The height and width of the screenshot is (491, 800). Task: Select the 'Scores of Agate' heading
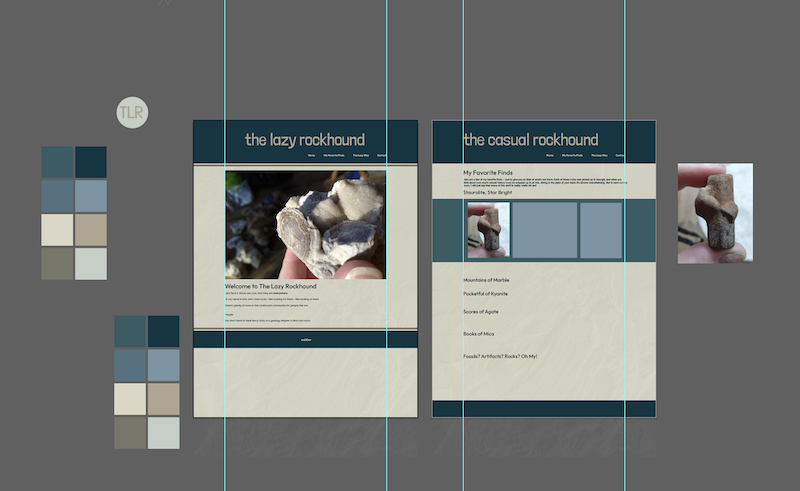tap(481, 311)
